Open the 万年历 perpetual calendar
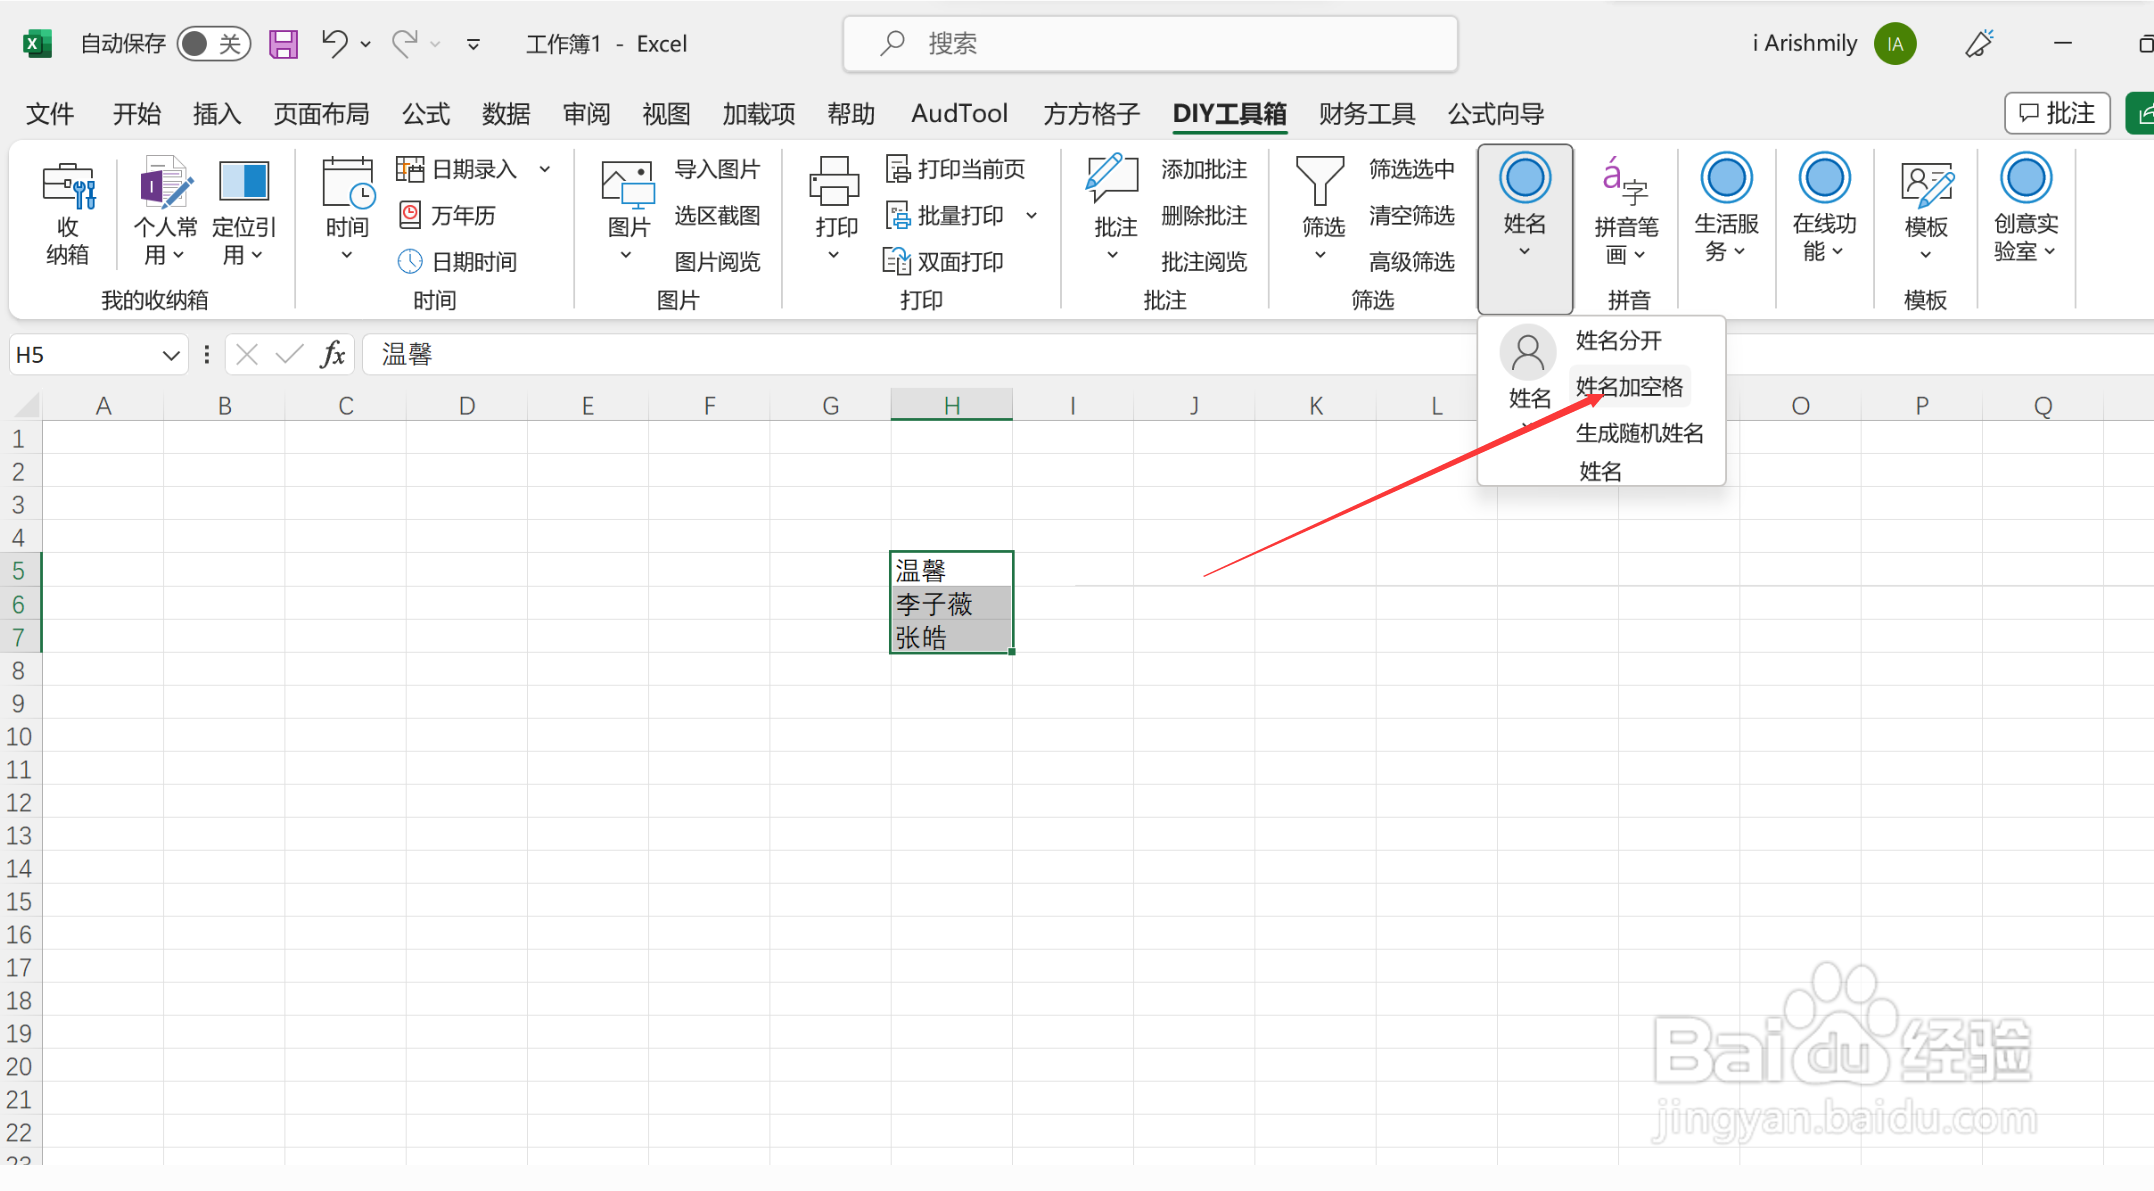This screenshot has width=2154, height=1191. pos(447,215)
